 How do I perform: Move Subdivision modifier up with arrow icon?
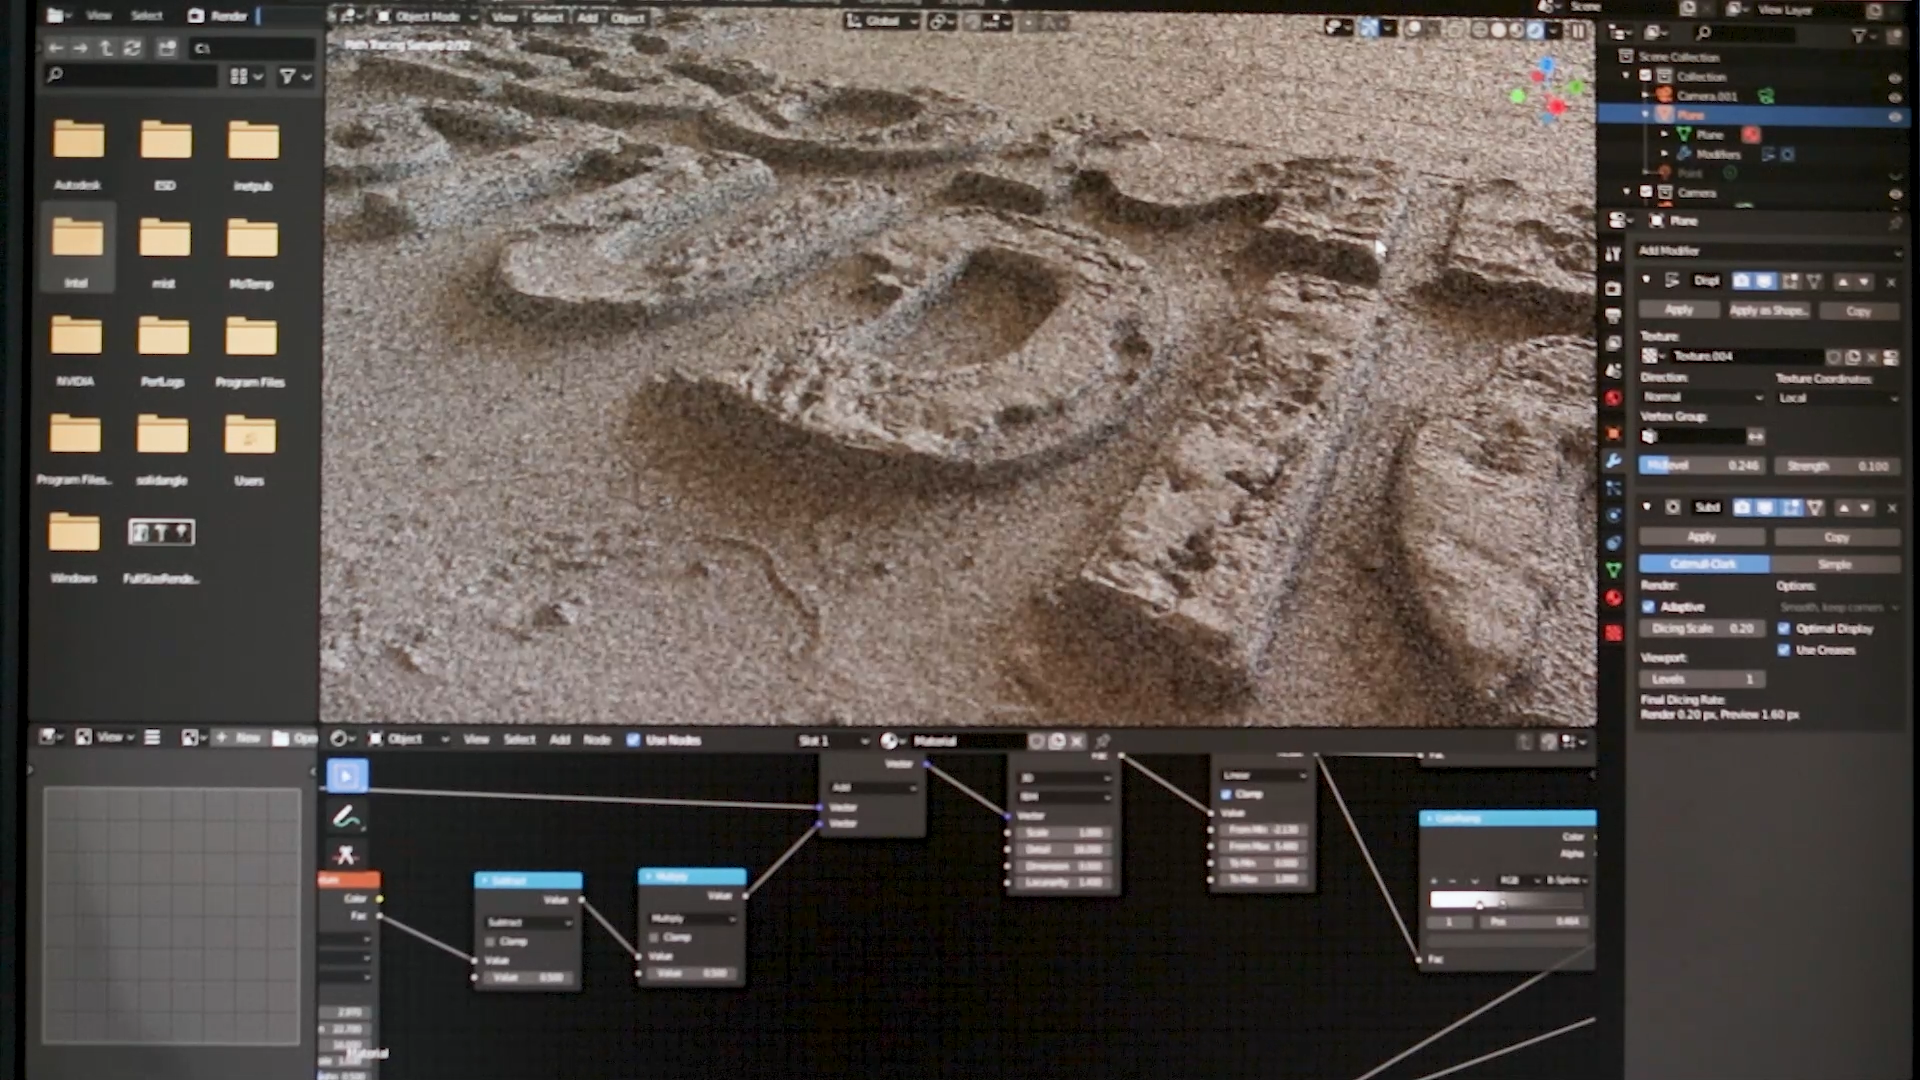(x=1844, y=508)
